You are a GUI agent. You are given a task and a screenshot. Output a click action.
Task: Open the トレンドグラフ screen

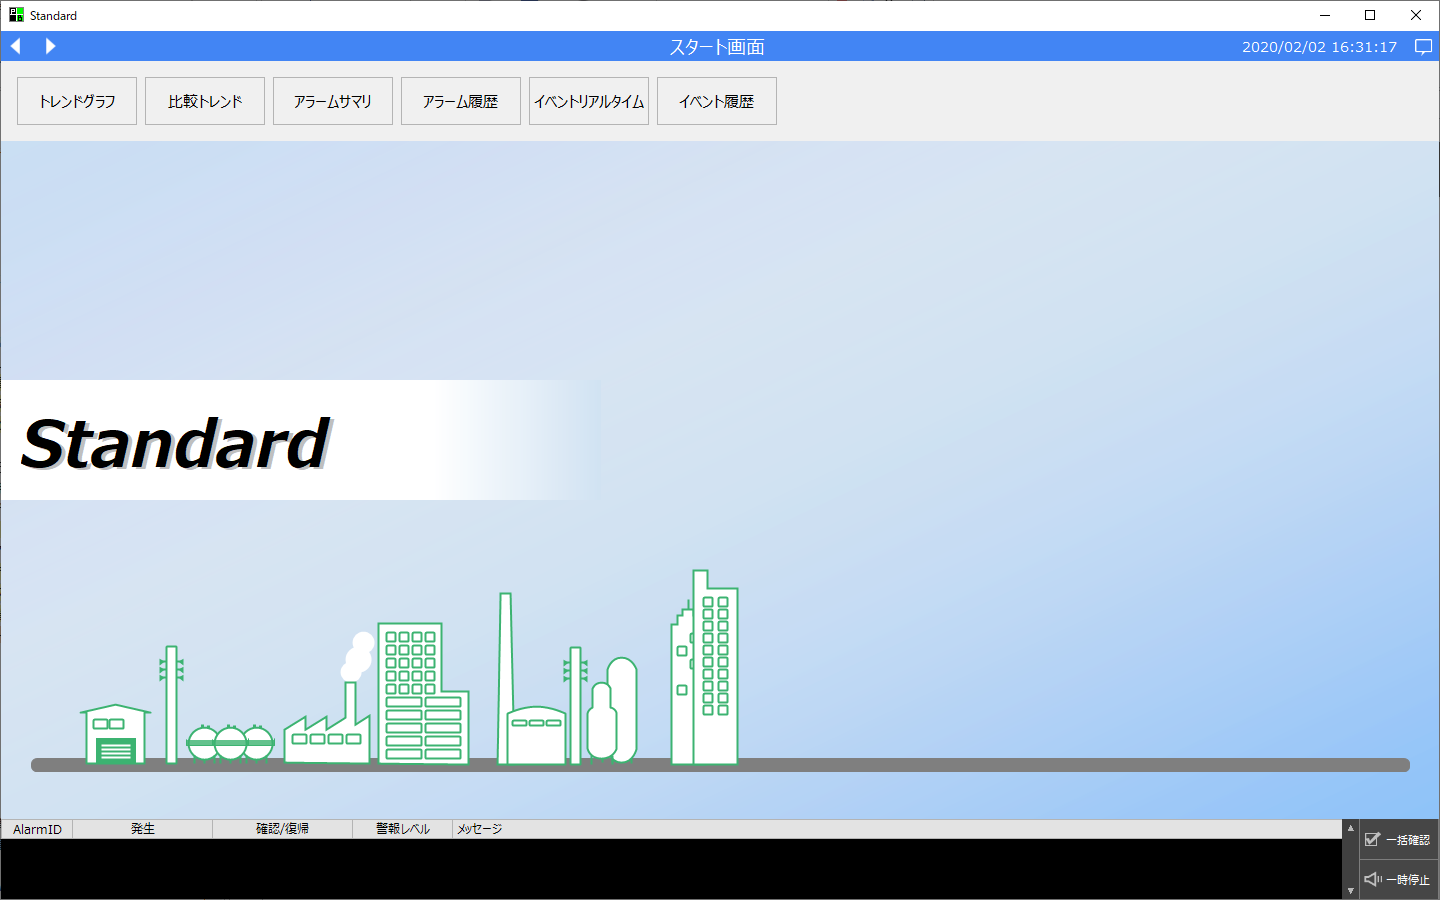pyautogui.click(x=77, y=101)
